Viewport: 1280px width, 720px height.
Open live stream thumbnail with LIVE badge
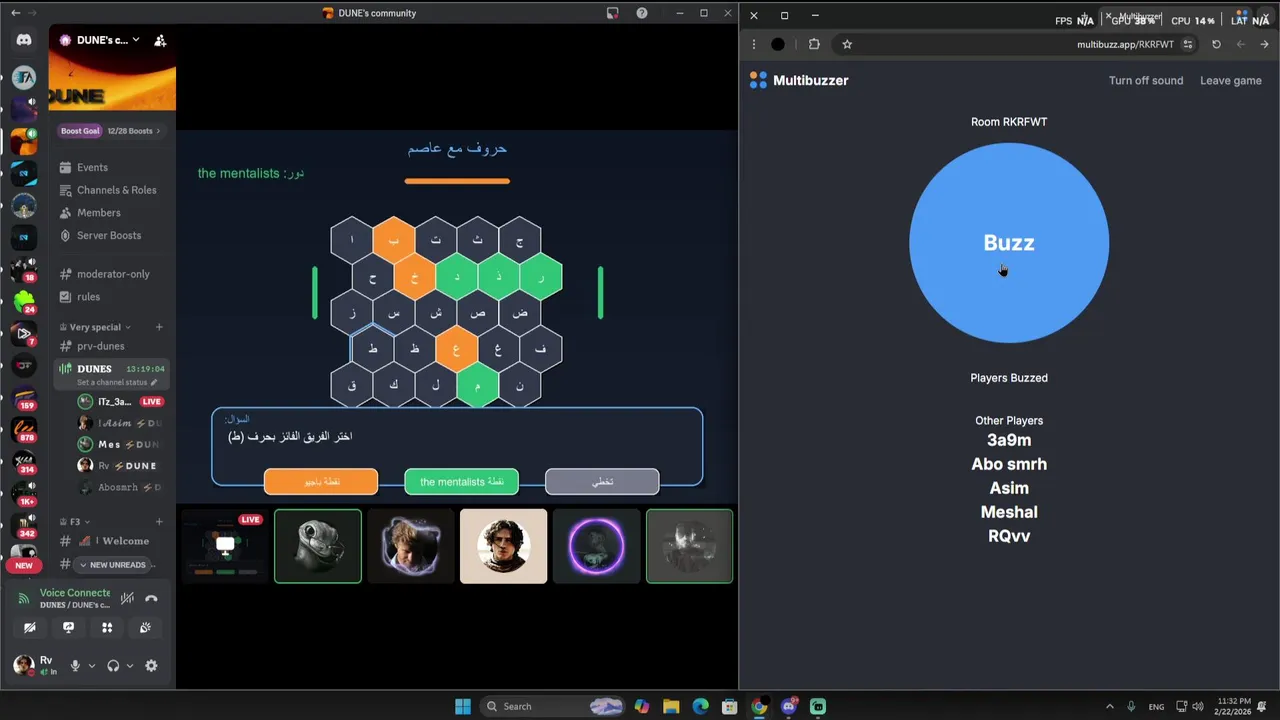point(225,546)
